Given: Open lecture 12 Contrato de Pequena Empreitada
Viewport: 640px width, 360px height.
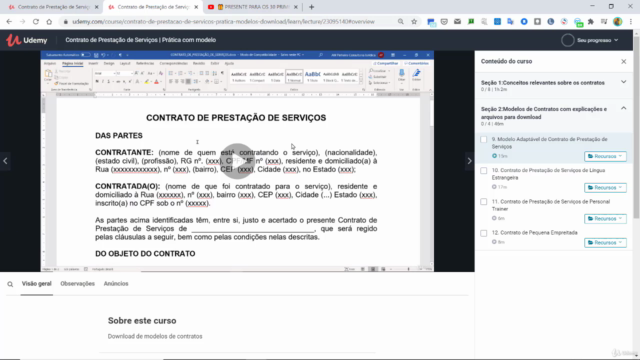Looking at the screenshot, I should click(534, 233).
